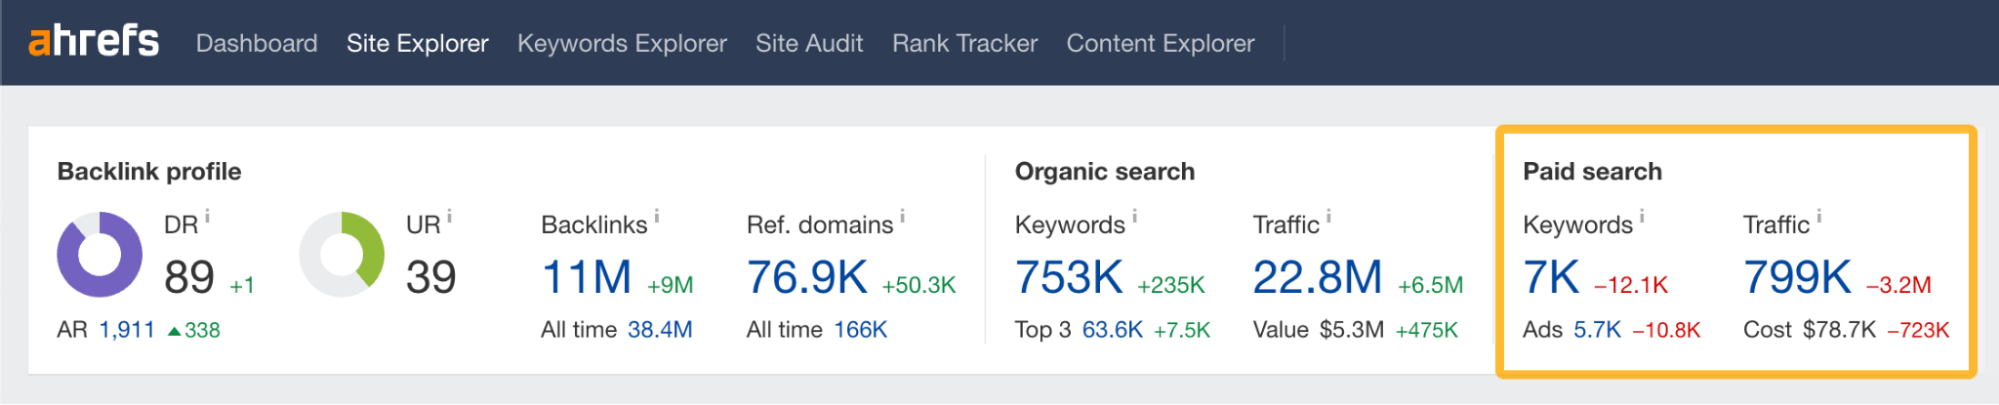
Task: Click the +50.3K ref. domains change
Action: coord(919,285)
